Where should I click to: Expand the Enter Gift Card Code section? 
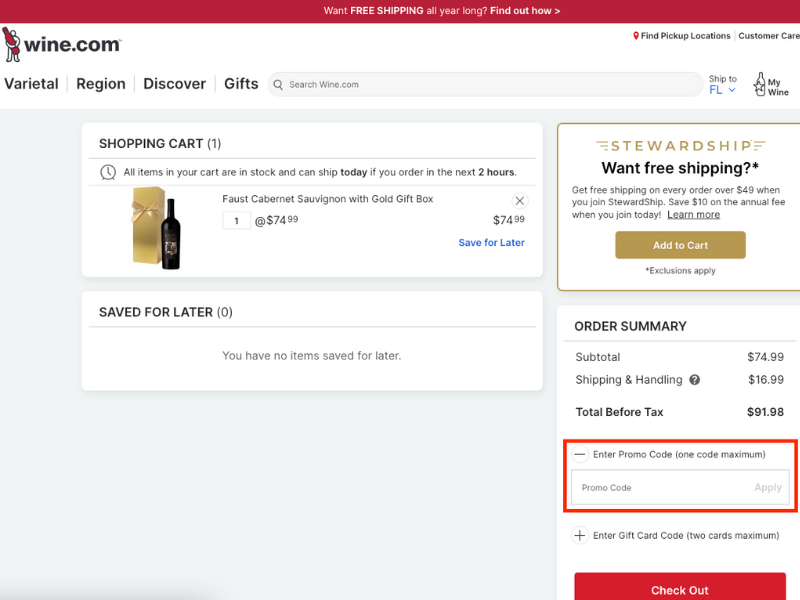coord(580,535)
